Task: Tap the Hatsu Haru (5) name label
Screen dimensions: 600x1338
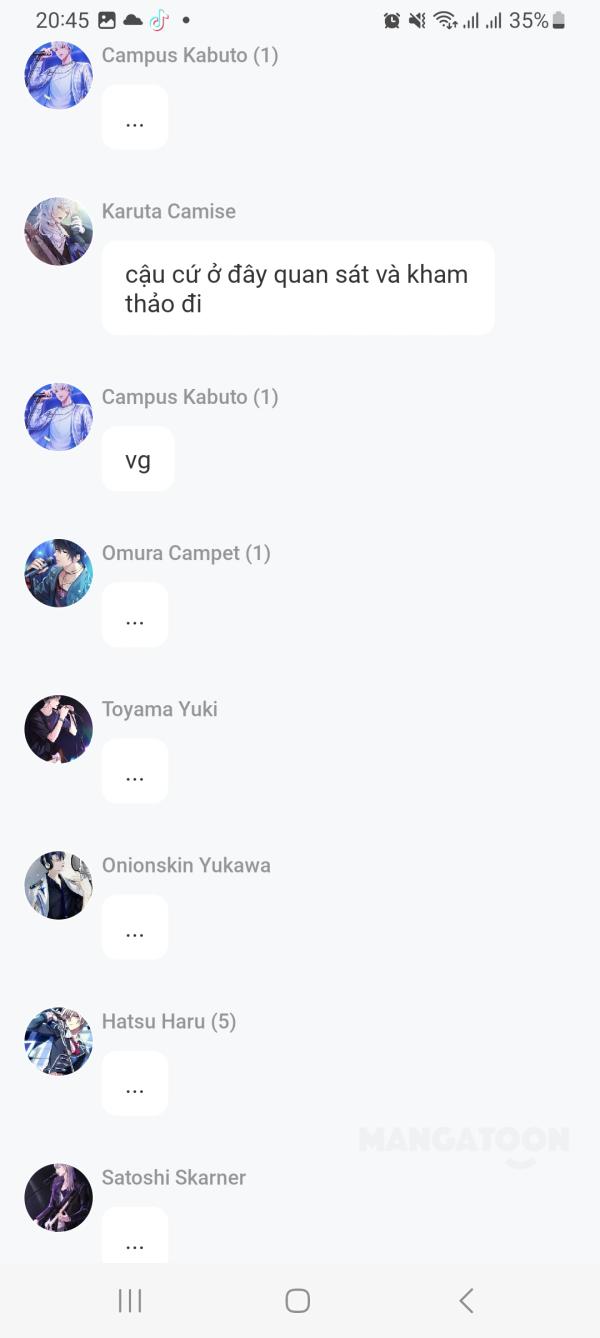Action: point(169,1021)
